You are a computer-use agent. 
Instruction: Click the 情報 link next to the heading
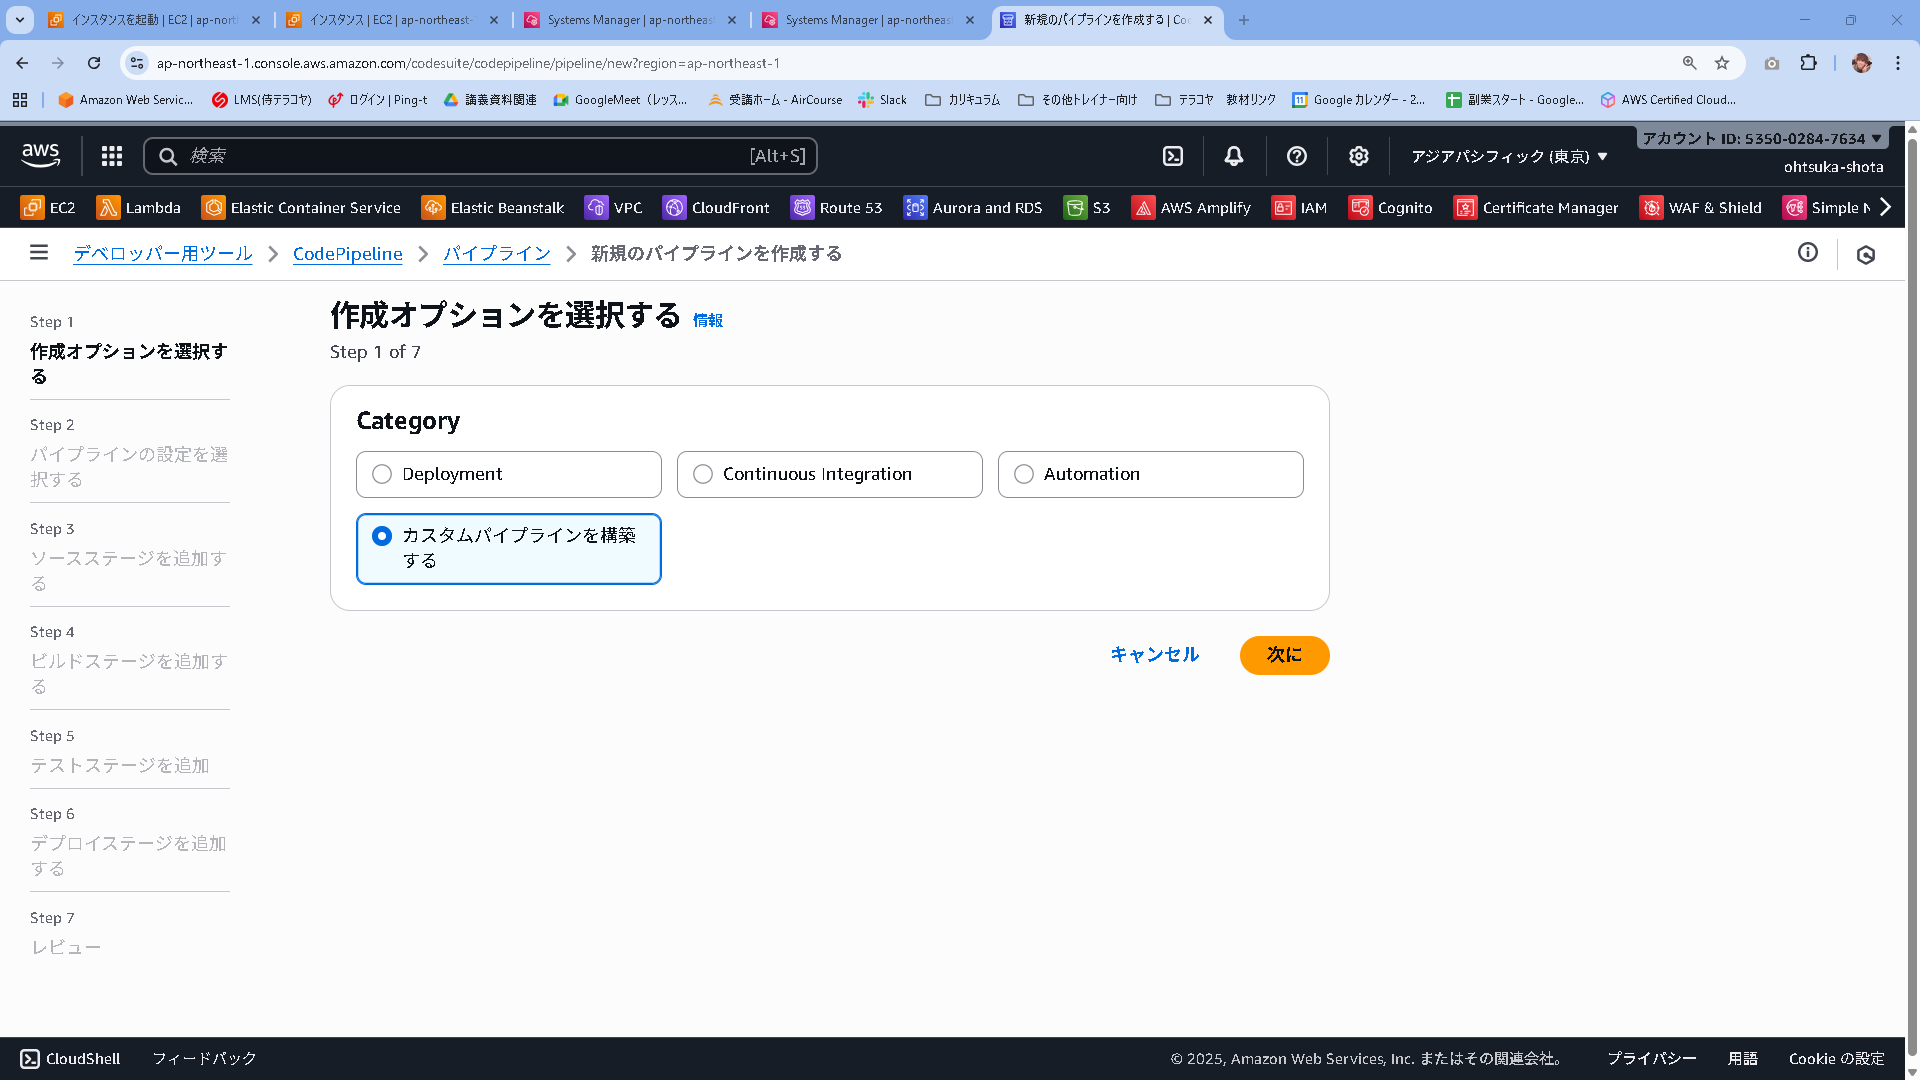708,320
